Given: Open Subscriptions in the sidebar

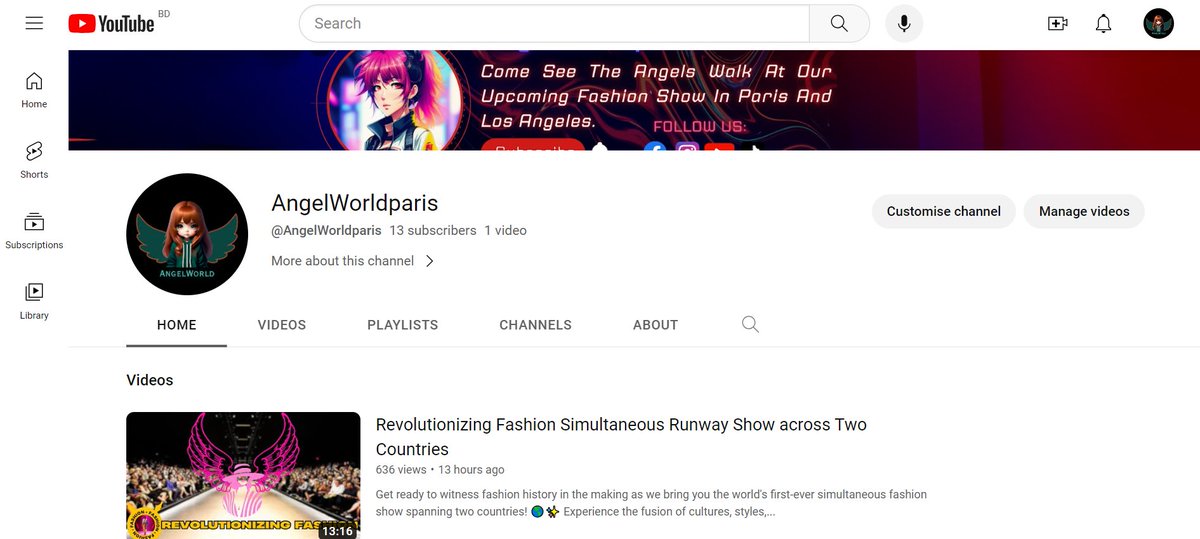Looking at the screenshot, I should point(34,230).
